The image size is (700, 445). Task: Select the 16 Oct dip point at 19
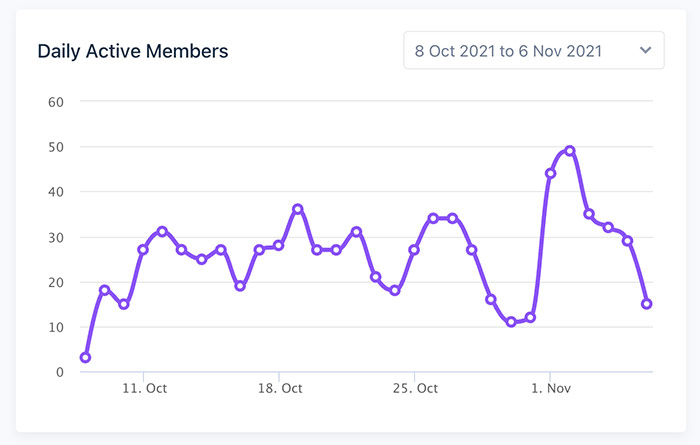(x=240, y=286)
